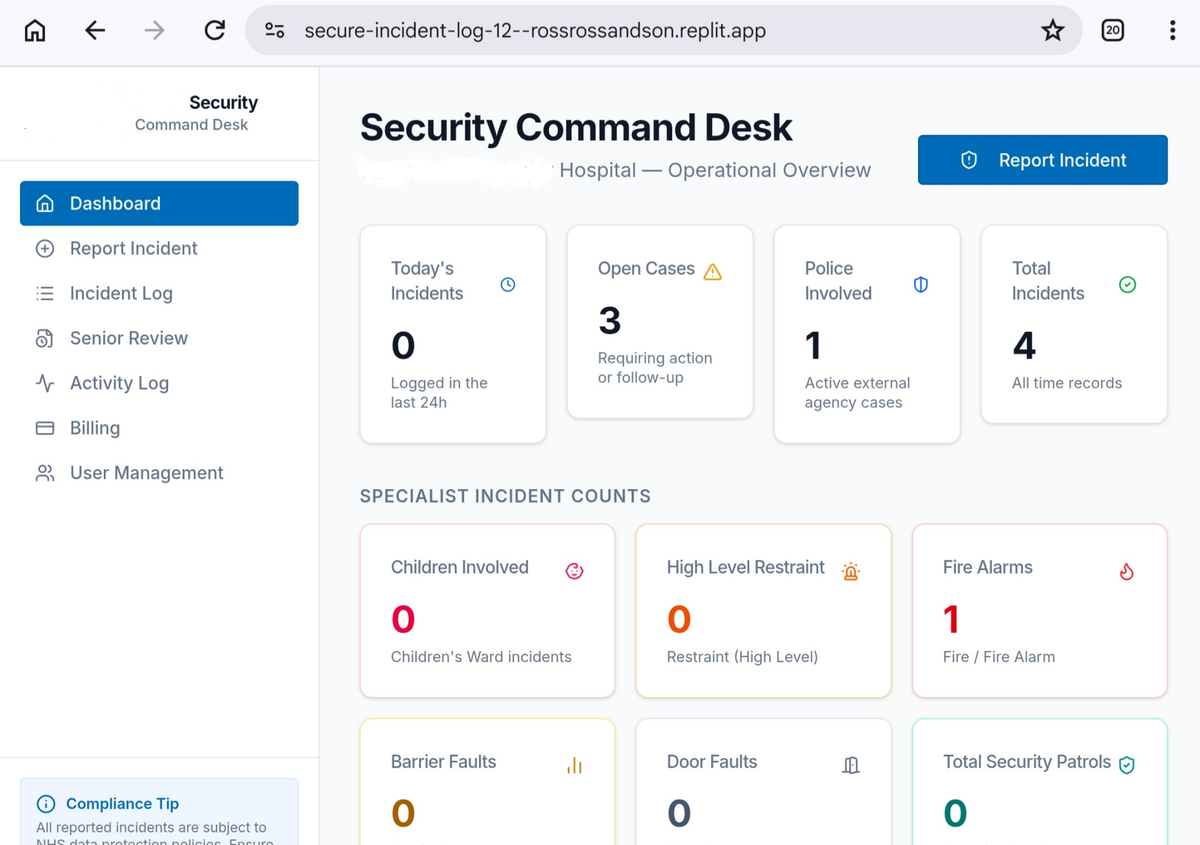Open the Activity Log page
Screen dimensions: 1200x845
click(159, 383)
